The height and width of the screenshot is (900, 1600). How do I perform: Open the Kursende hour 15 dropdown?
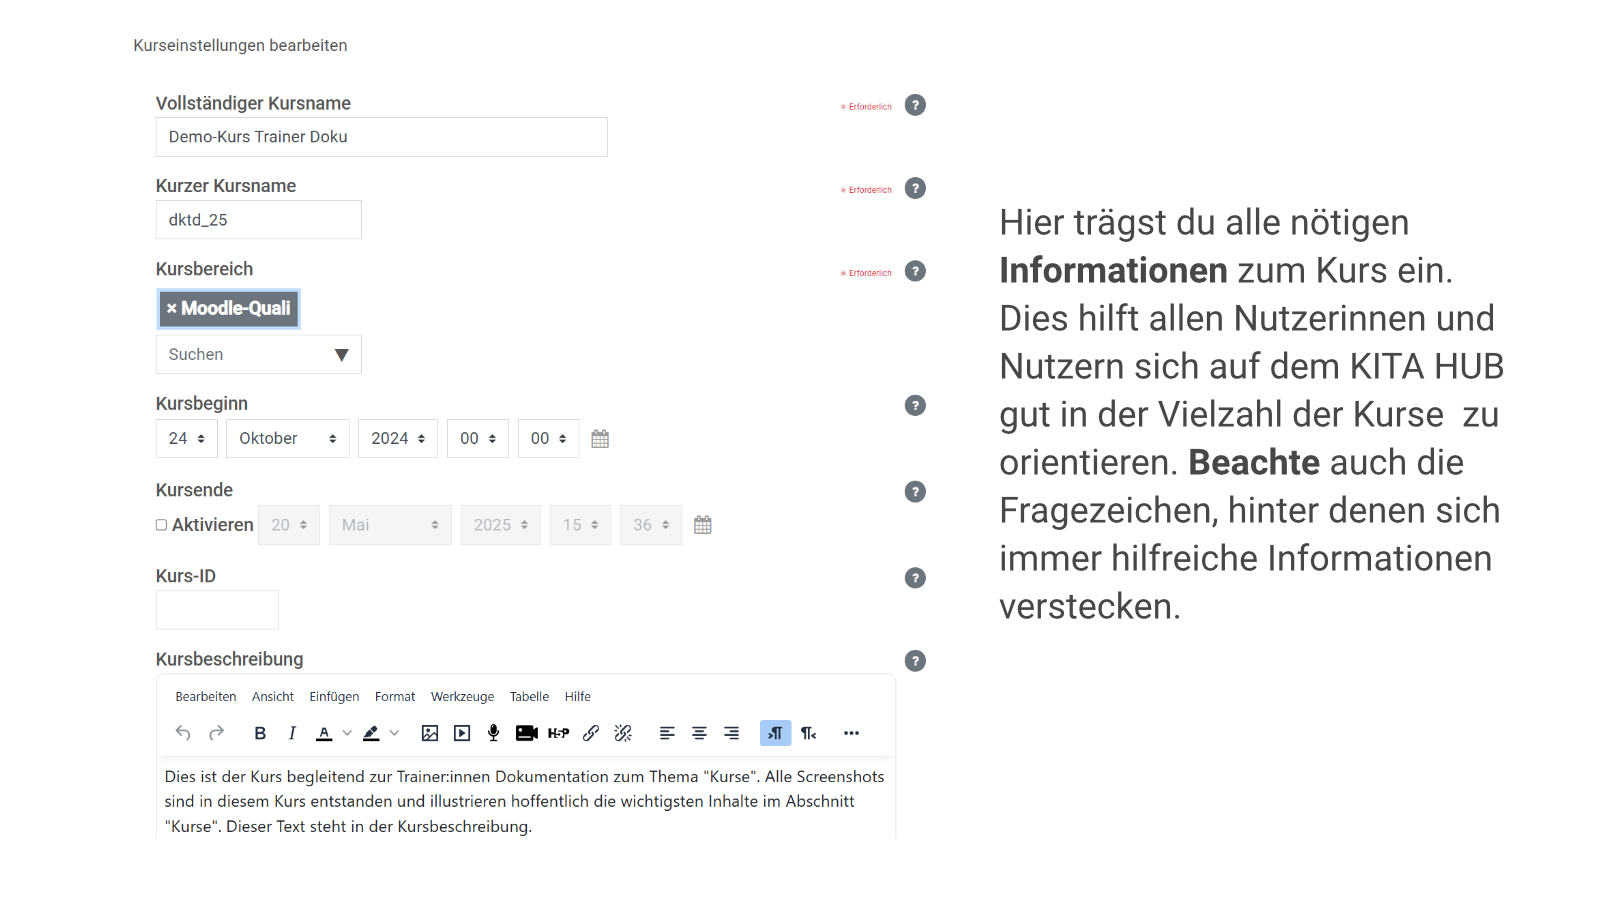581,525
